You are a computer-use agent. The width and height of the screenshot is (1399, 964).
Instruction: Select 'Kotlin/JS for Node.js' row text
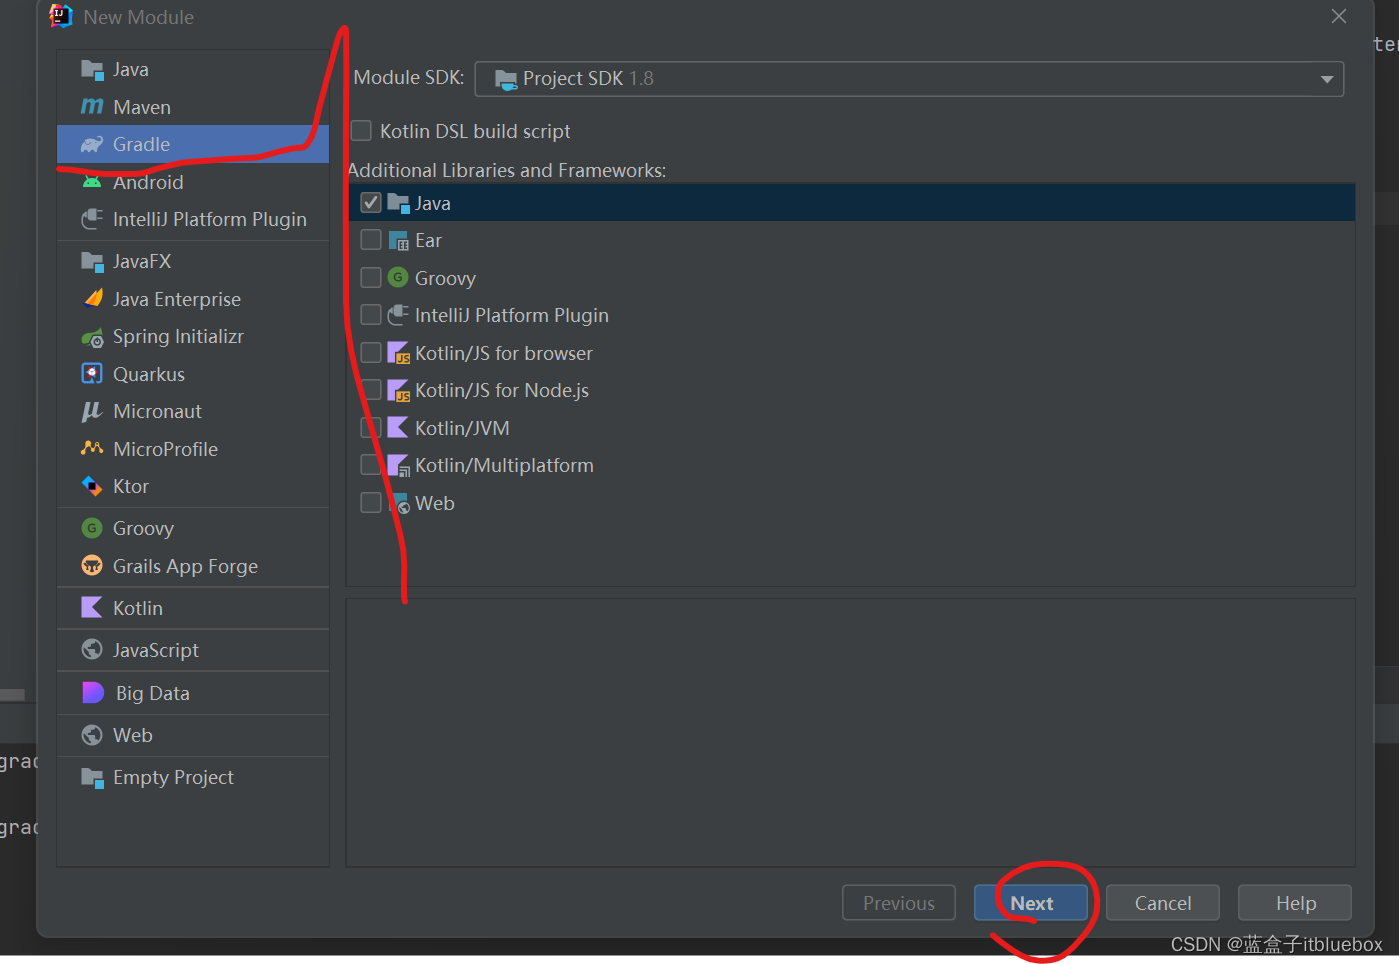point(502,390)
